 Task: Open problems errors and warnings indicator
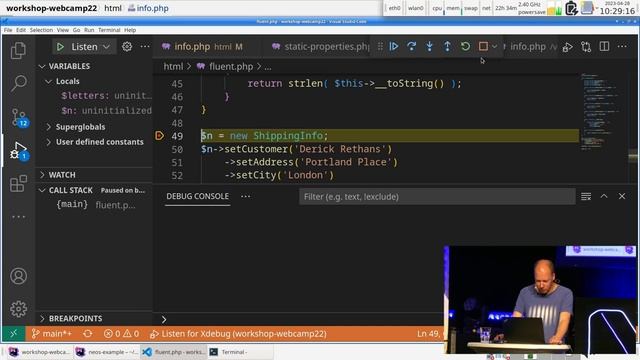coord(121,334)
